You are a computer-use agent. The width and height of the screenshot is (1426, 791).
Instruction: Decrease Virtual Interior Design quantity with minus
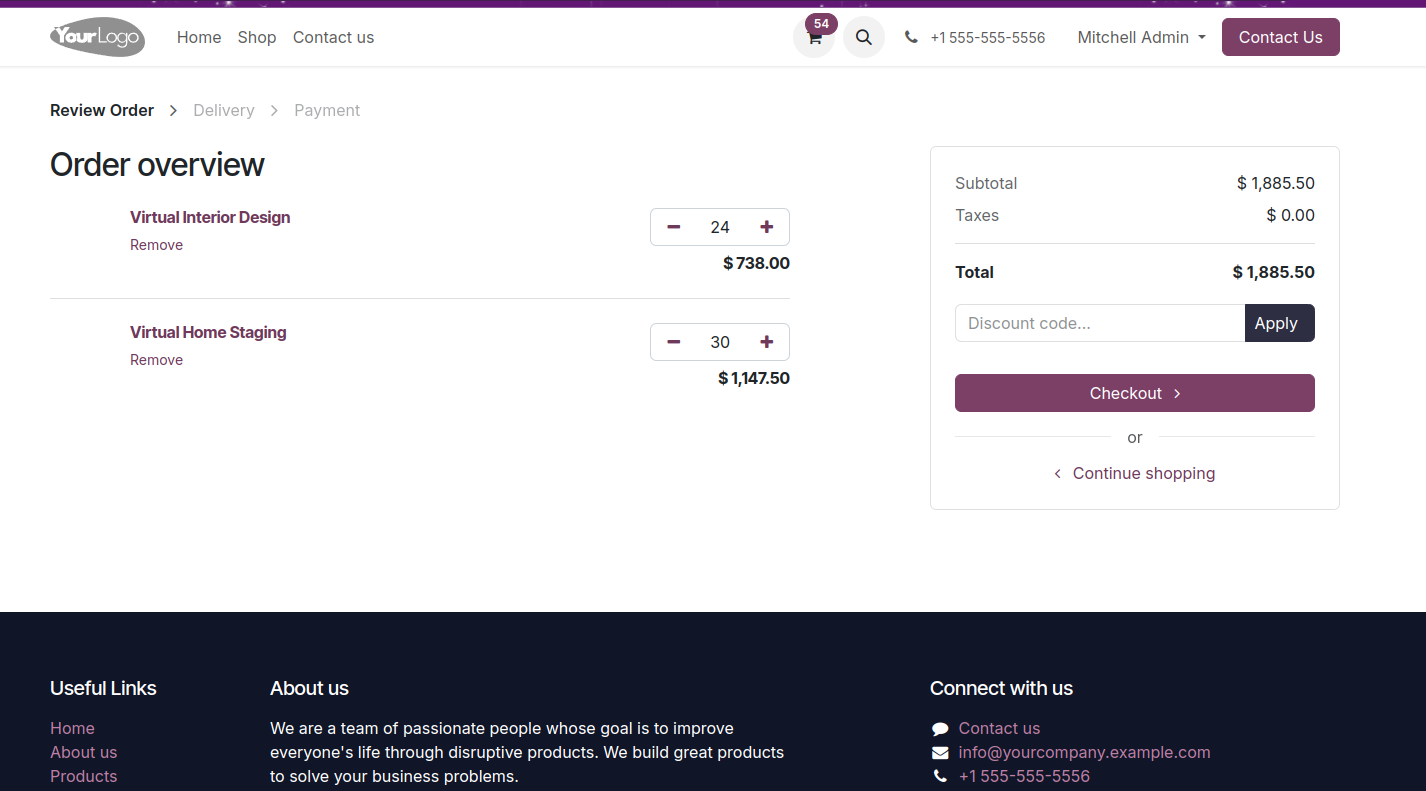(674, 227)
